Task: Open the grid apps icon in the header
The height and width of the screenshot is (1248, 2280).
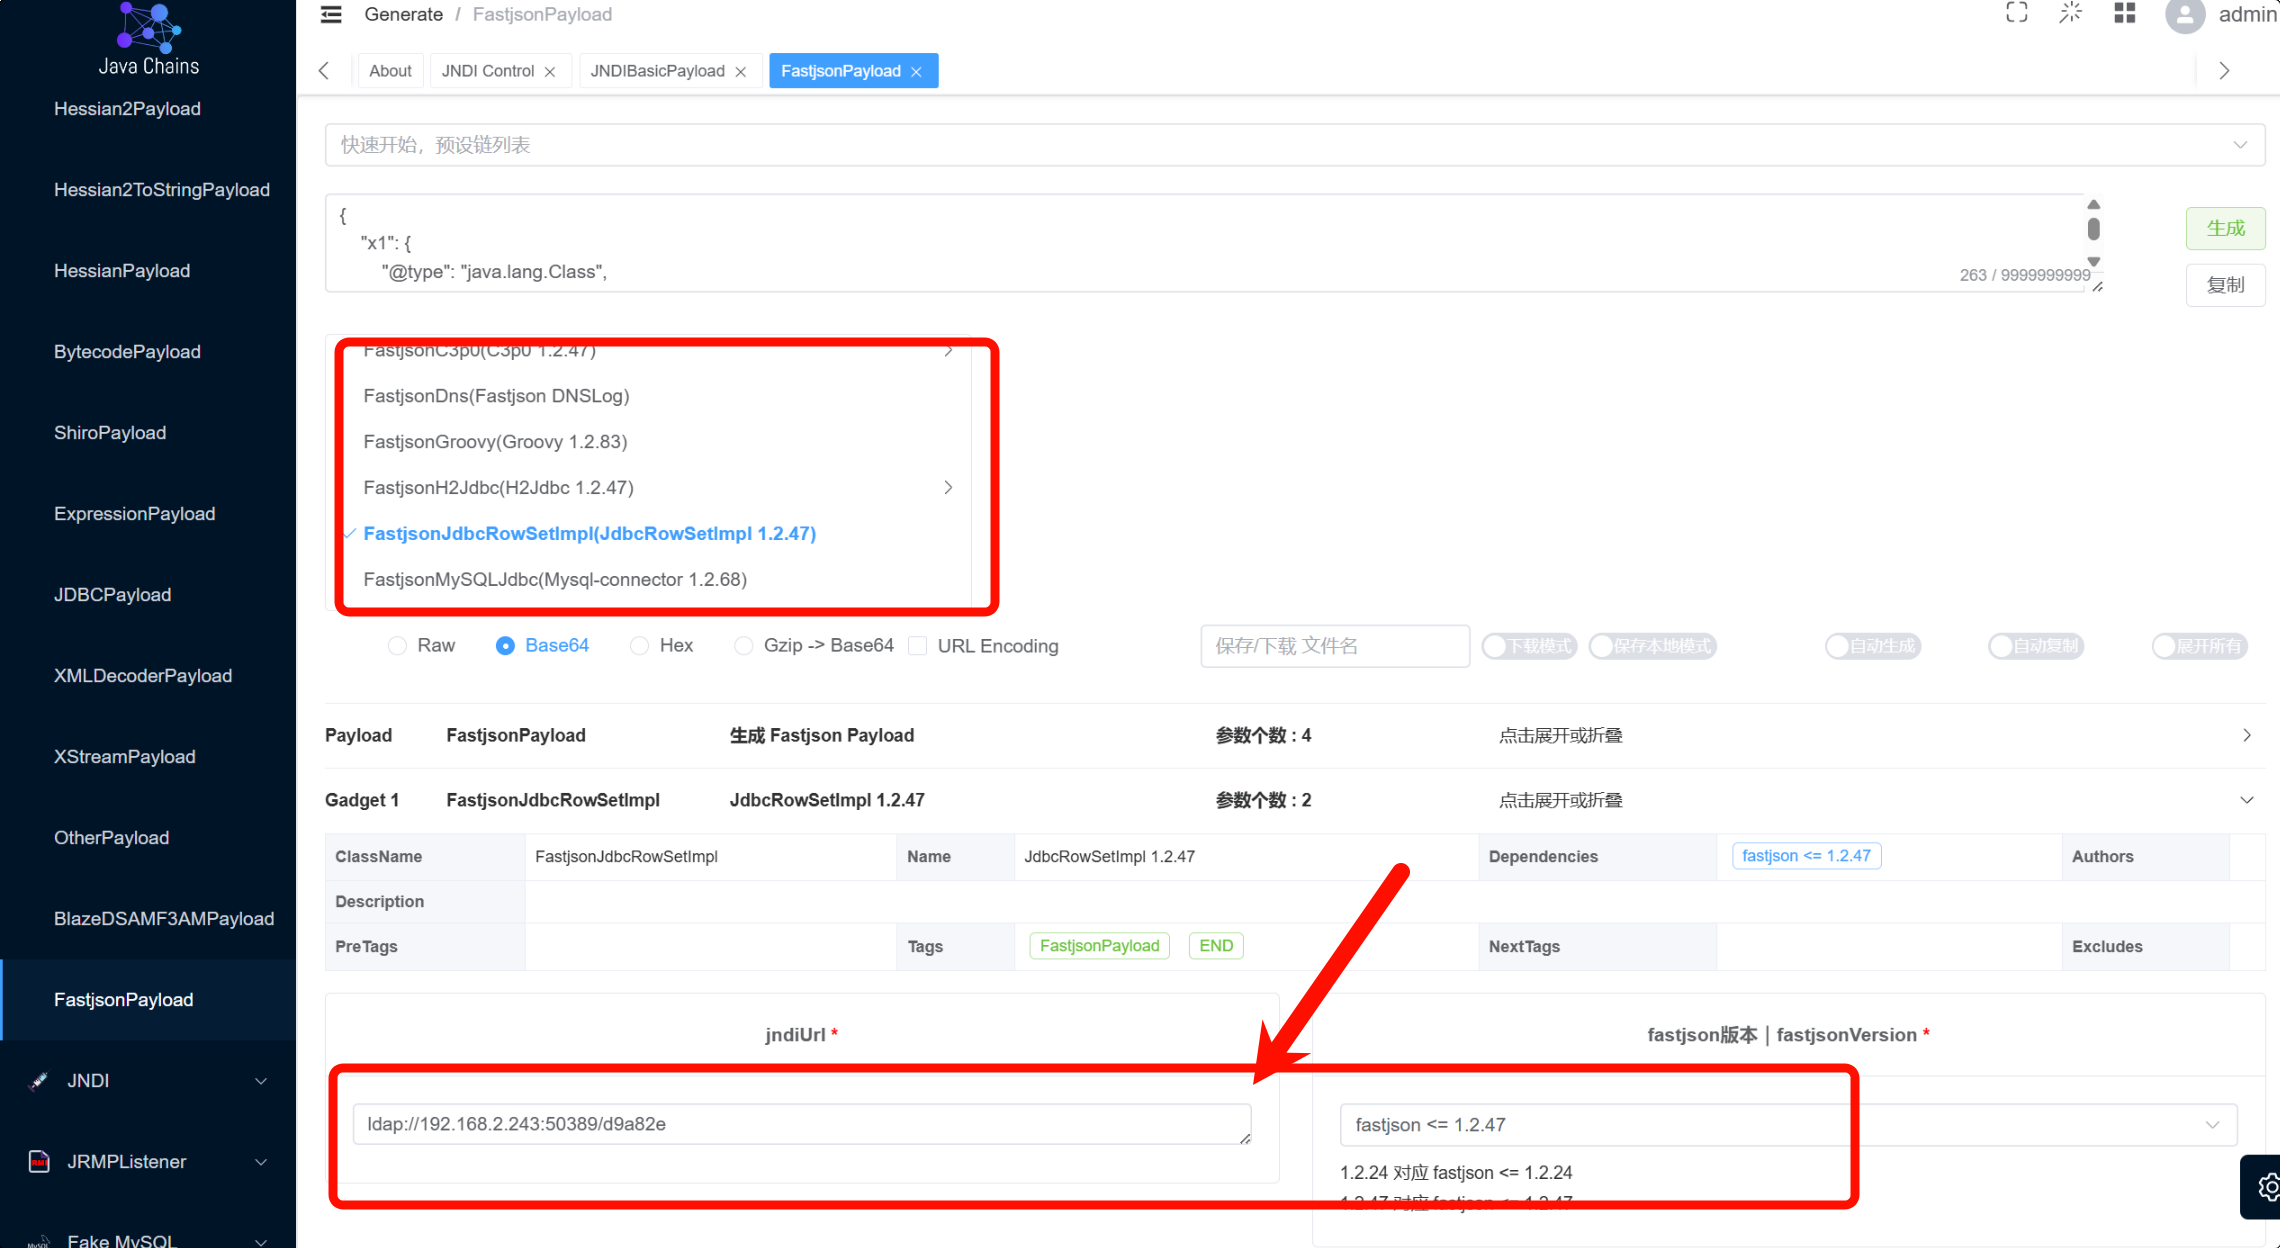Action: pos(2125,13)
